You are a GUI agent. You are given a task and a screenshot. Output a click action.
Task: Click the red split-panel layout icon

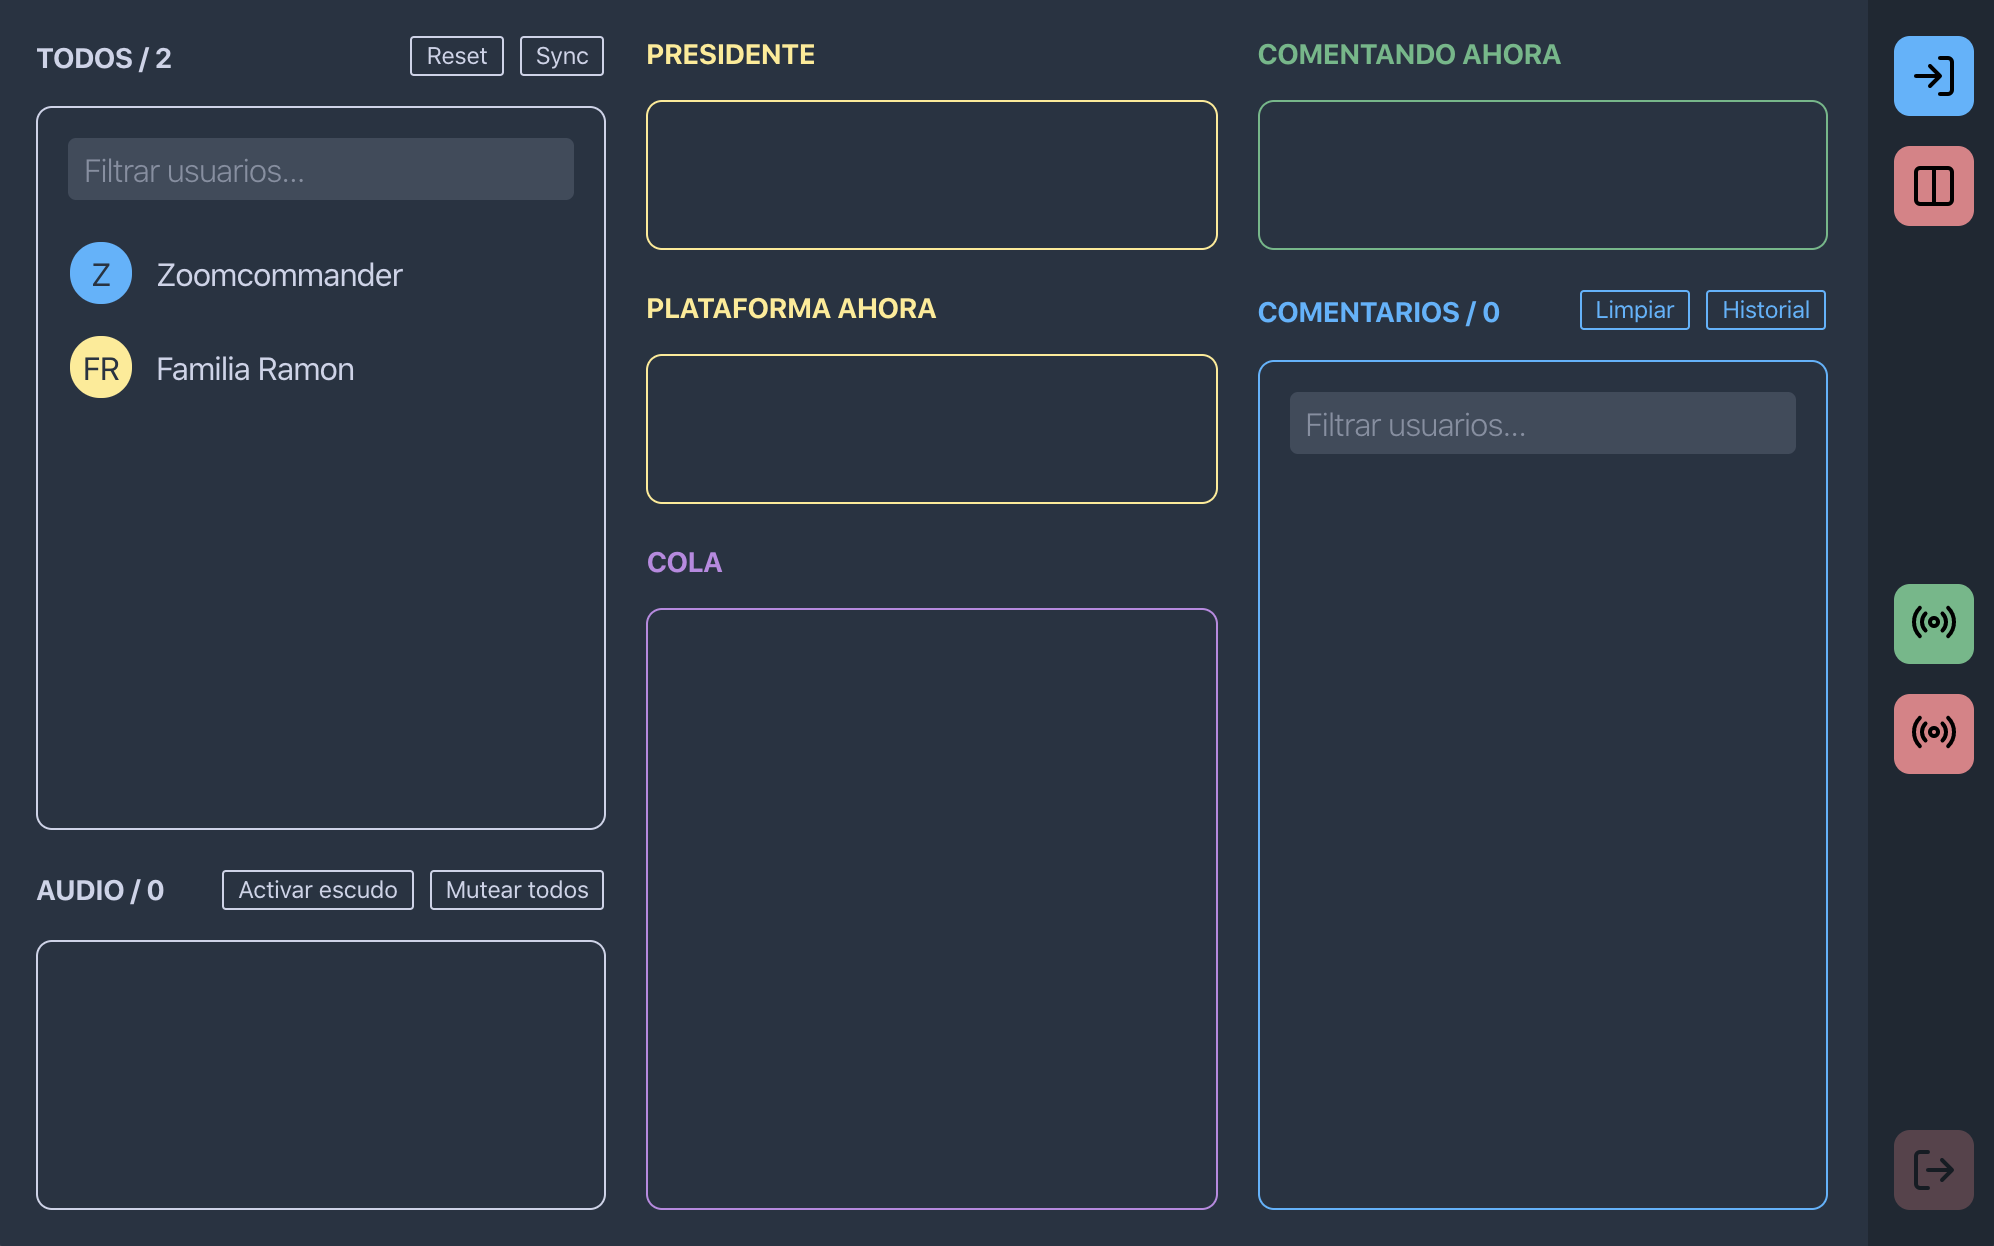(x=1932, y=186)
